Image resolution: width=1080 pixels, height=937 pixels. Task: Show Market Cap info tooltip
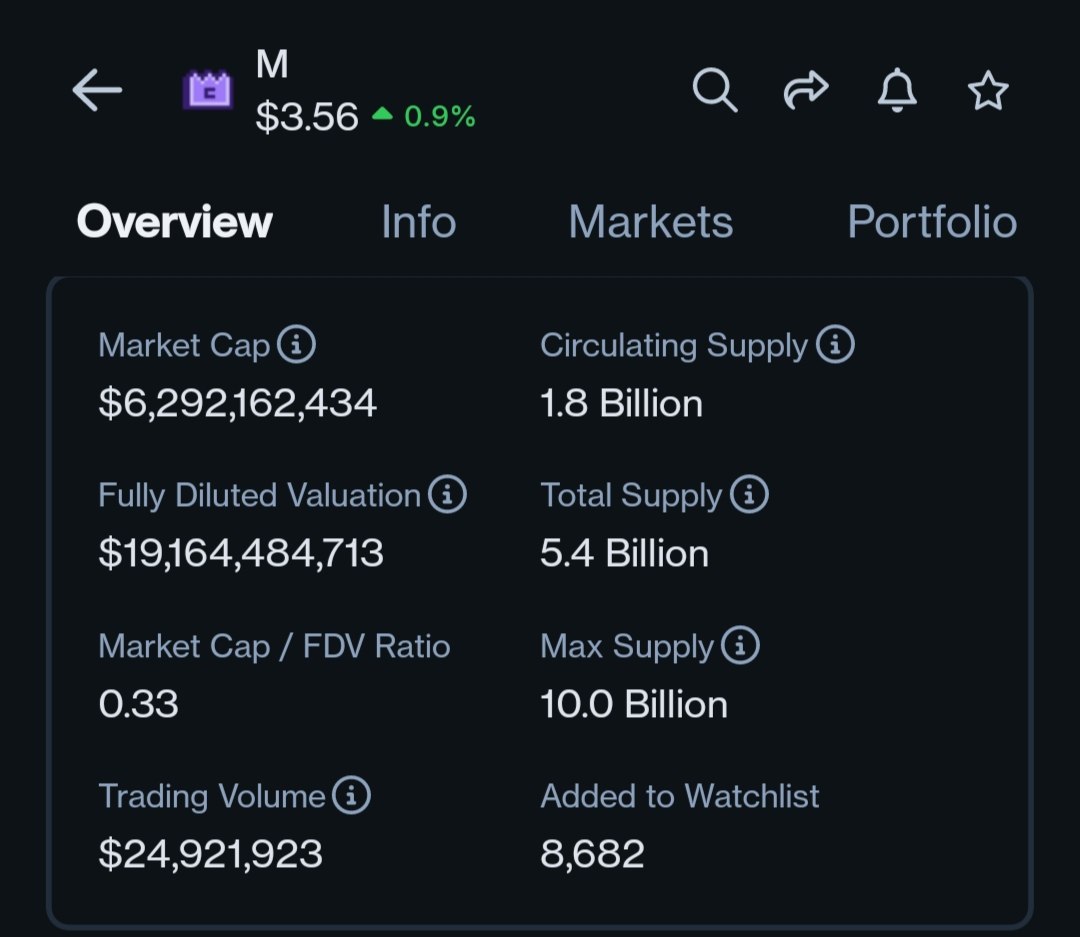click(296, 345)
